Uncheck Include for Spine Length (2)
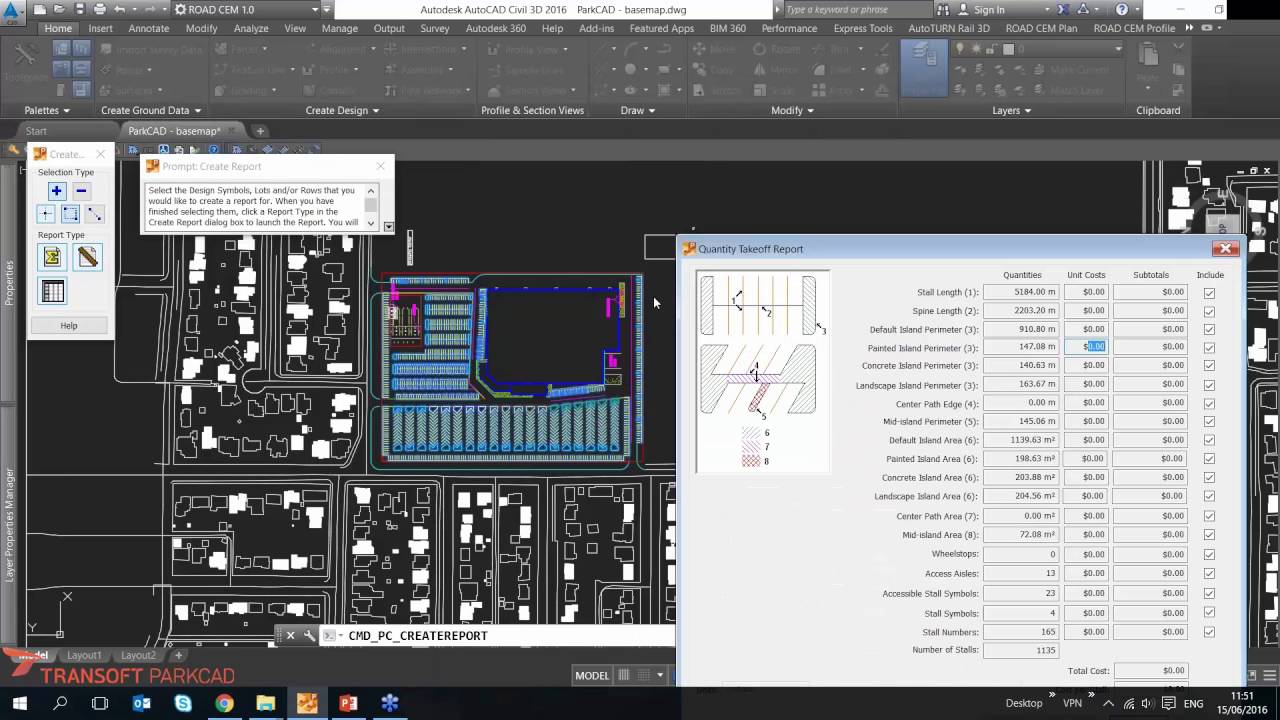Screen dimensions: 1280x720 [x=1209, y=311]
